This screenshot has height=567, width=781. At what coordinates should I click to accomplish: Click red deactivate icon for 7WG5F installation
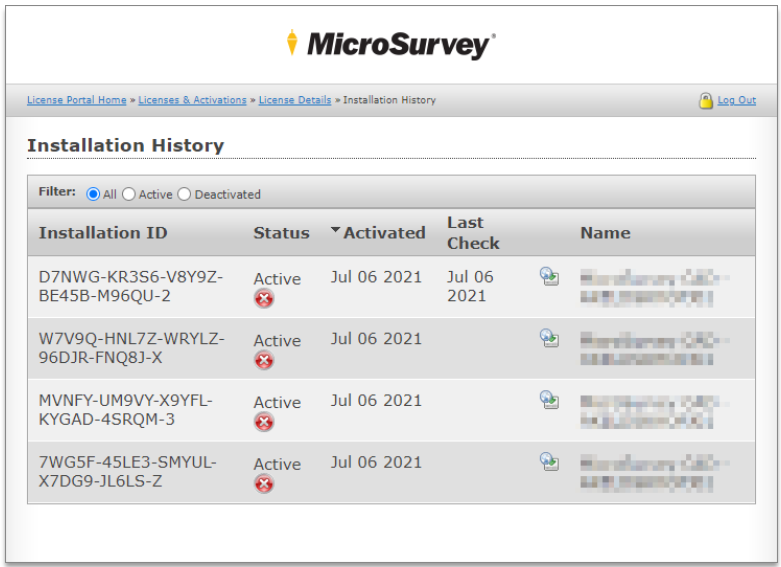[264, 485]
